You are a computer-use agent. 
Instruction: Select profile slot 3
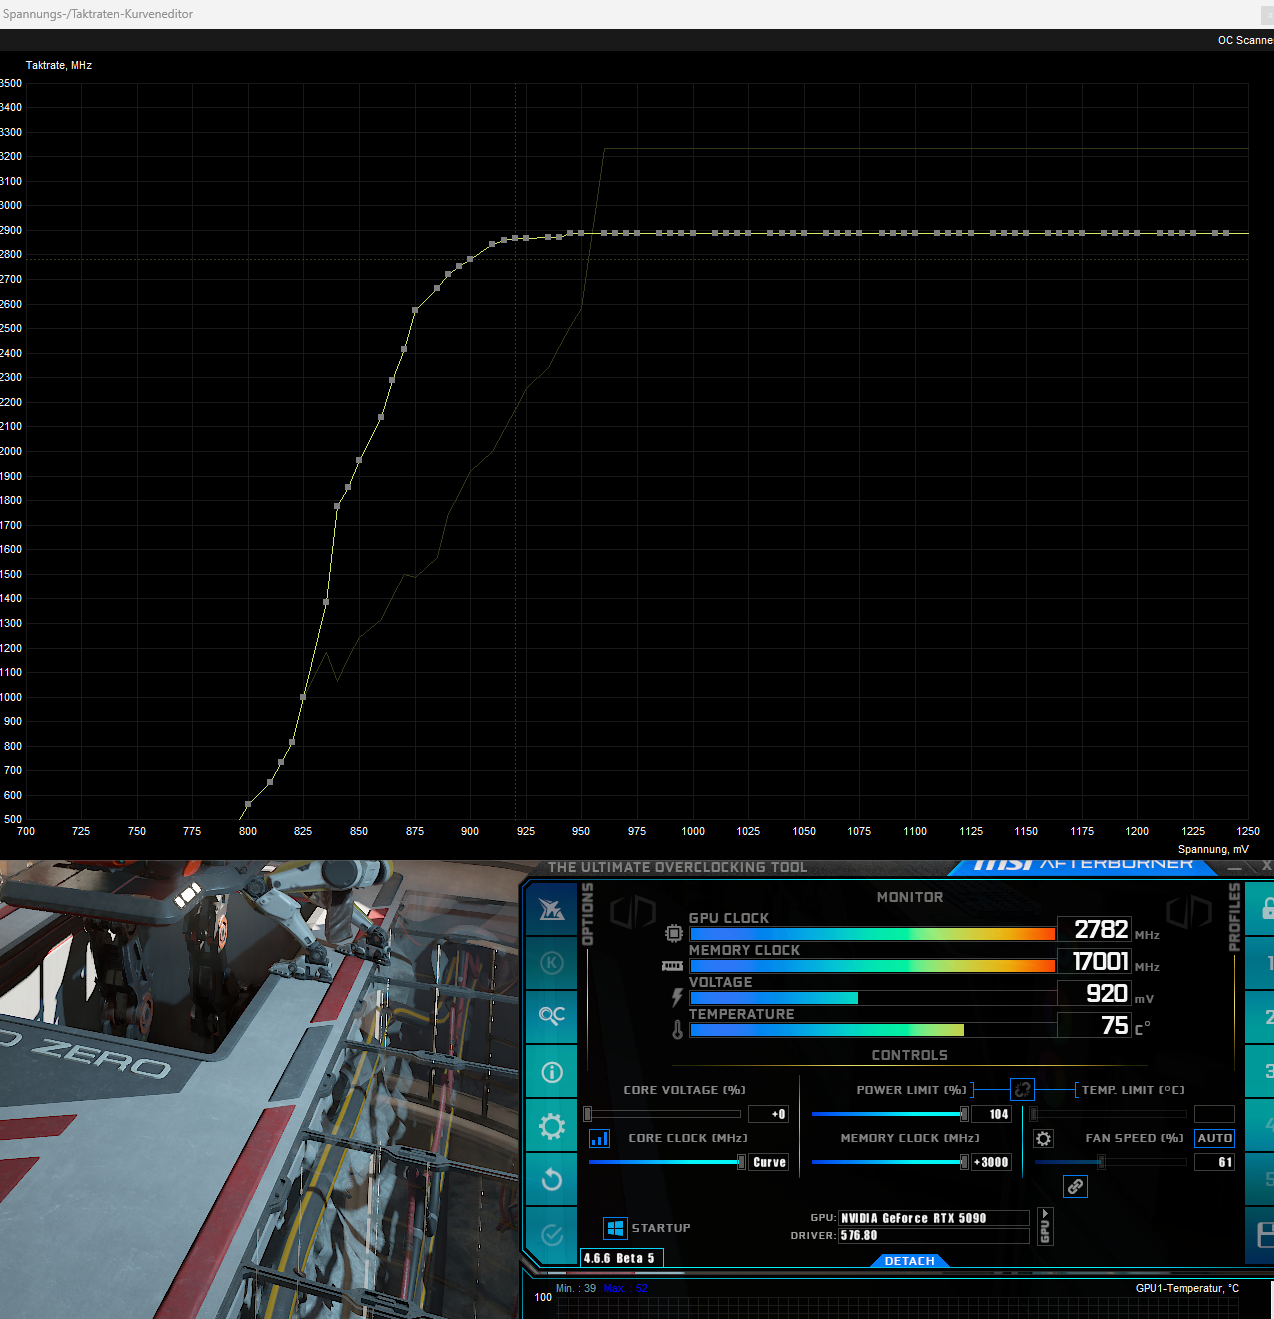[1266, 1071]
